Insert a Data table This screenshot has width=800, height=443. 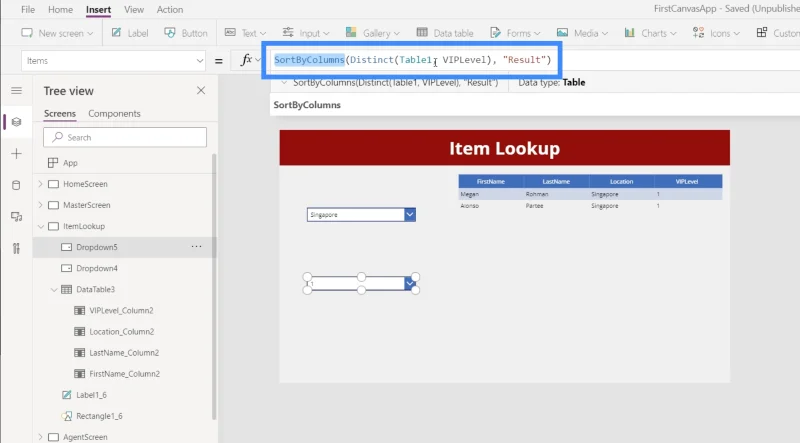pyautogui.click(x=445, y=33)
